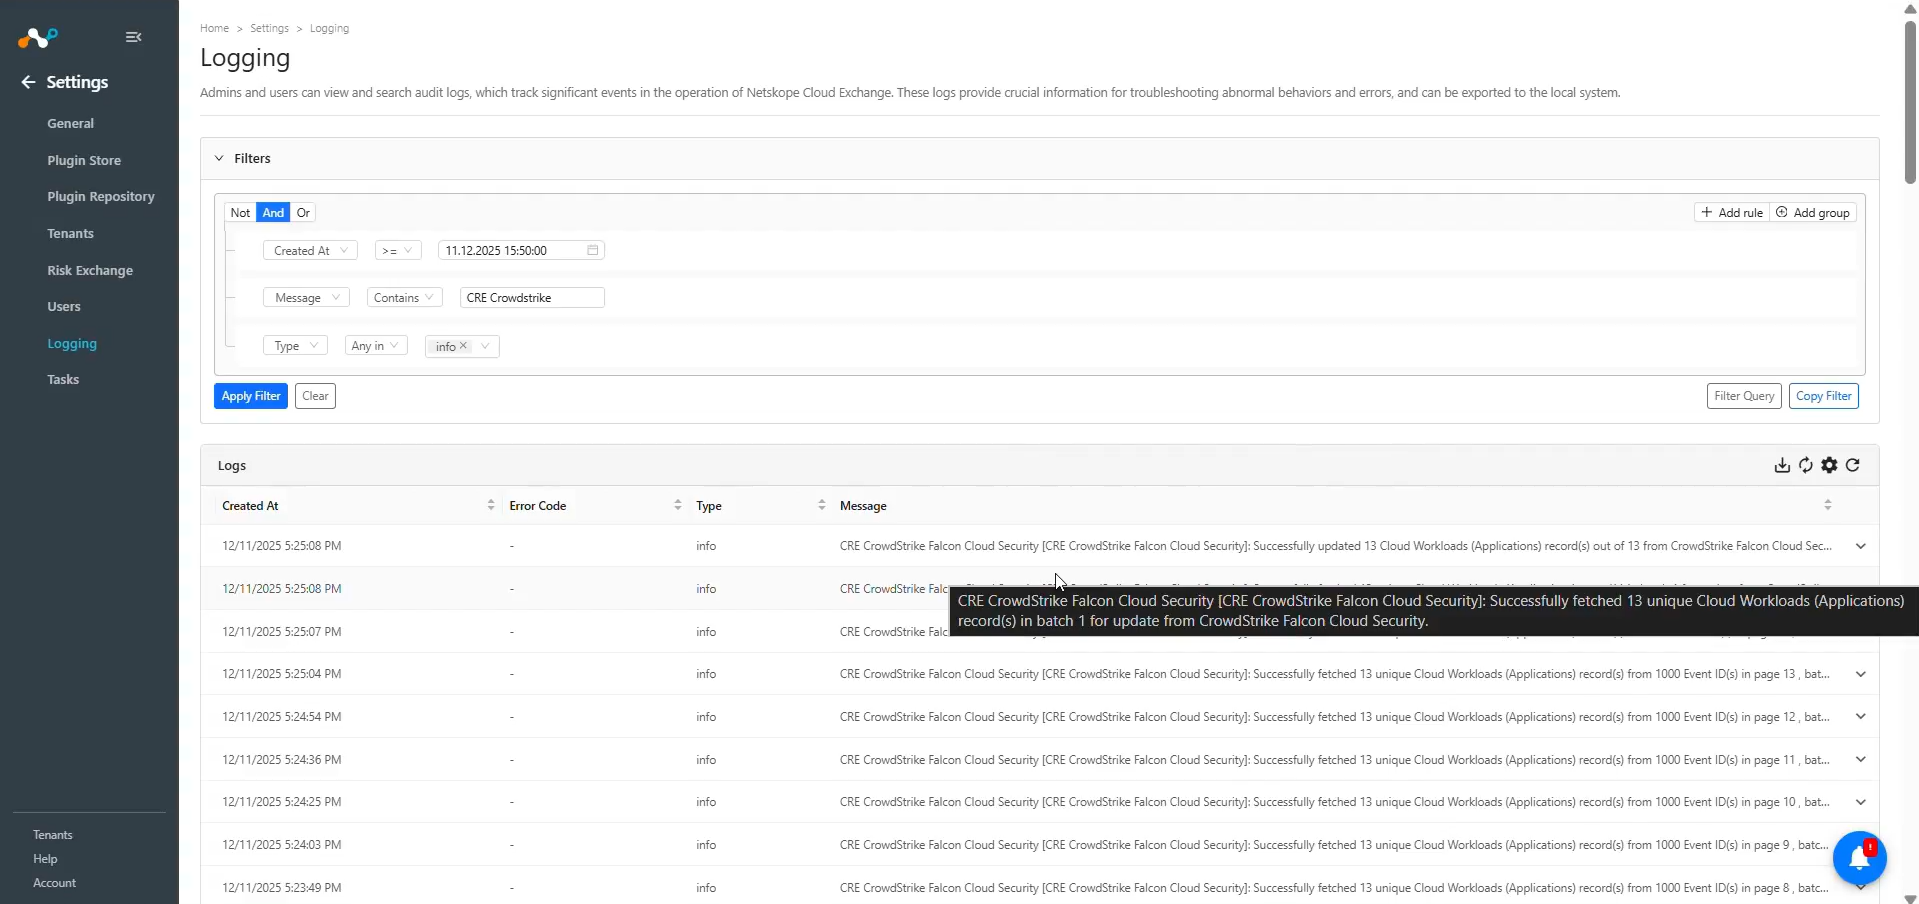
Task: Select Logging in the Settings menu
Action: 72,343
